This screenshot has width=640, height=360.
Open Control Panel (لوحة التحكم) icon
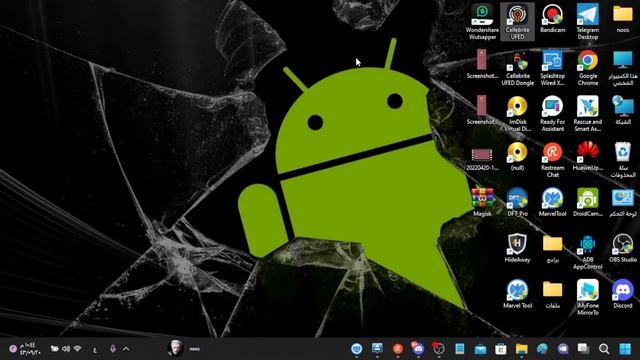622,202
